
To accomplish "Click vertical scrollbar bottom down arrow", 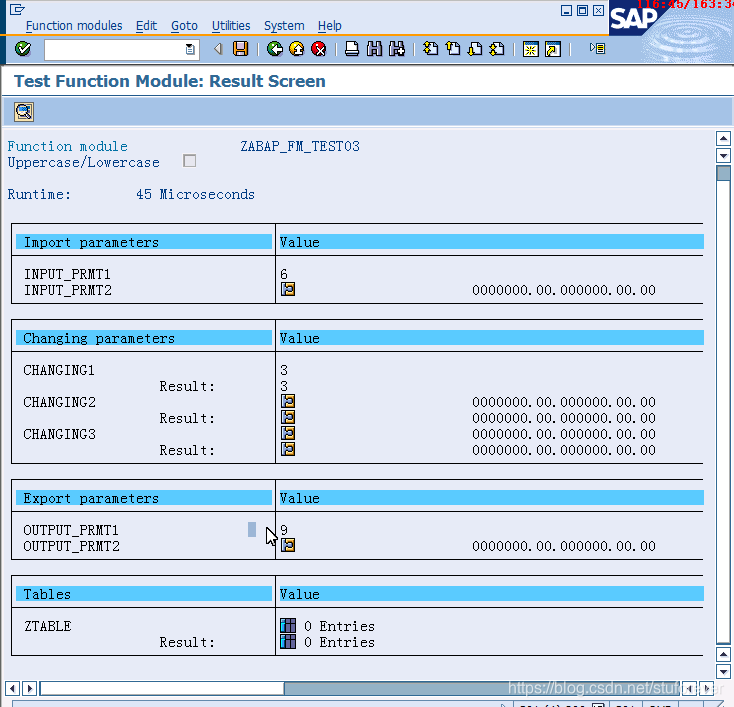I will pos(723,671).
